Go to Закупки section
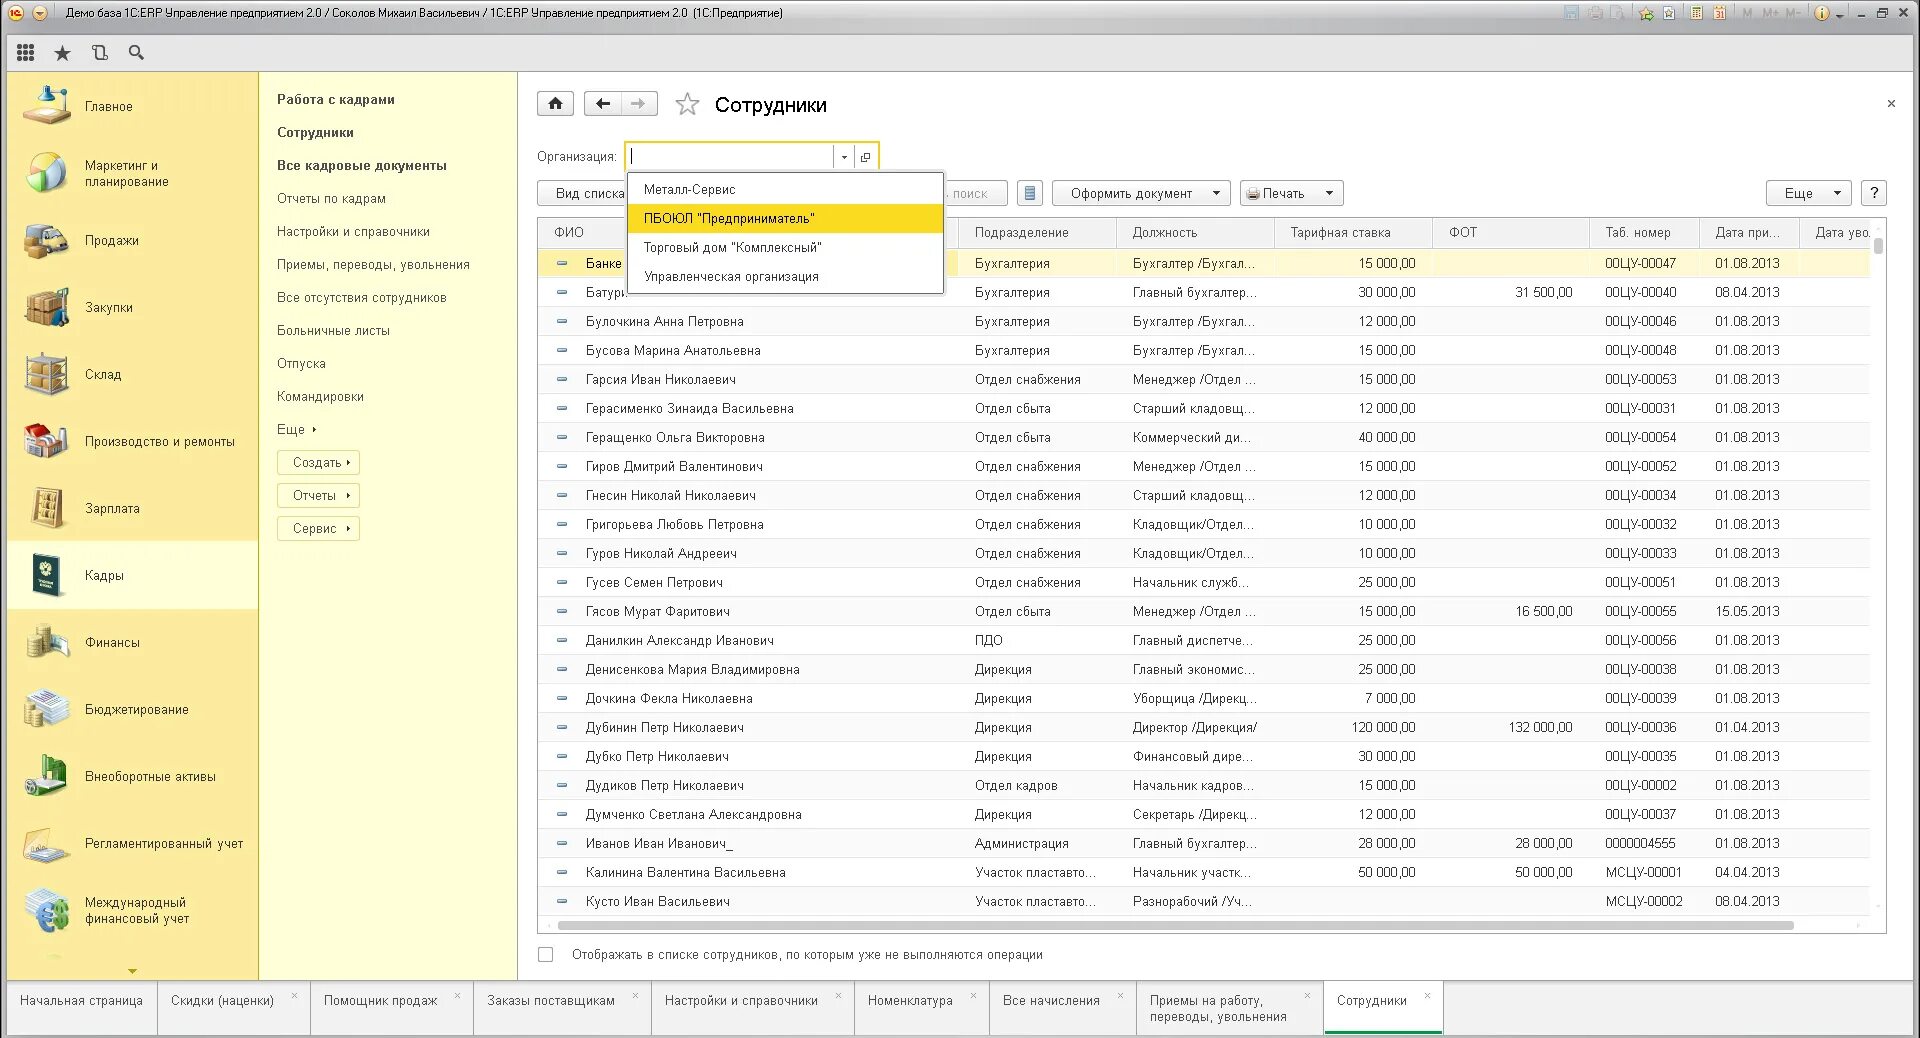 tap(132, 307)
